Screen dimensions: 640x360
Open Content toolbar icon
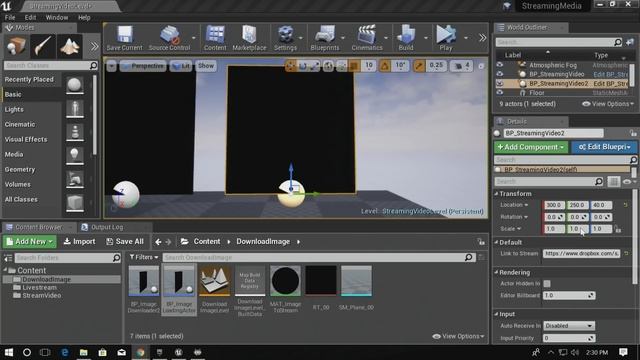(x=215, y=38)
